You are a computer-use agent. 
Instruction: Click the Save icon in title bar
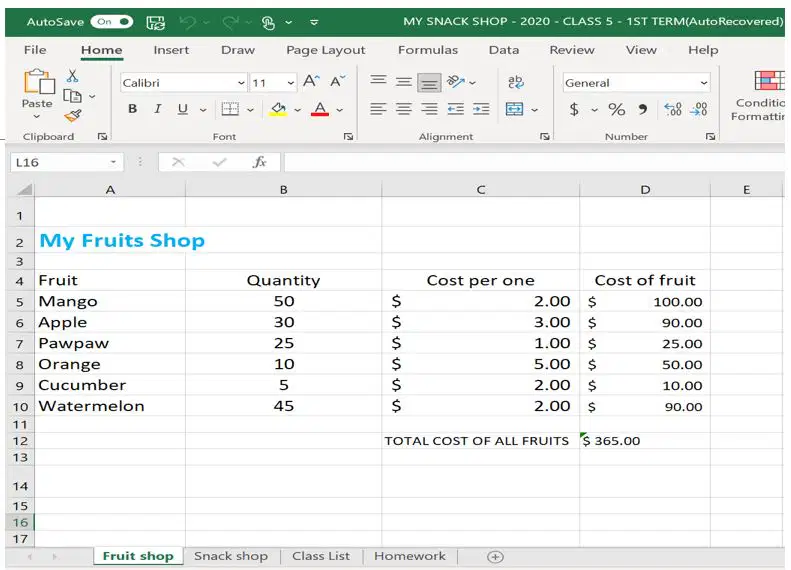point(155,22)
